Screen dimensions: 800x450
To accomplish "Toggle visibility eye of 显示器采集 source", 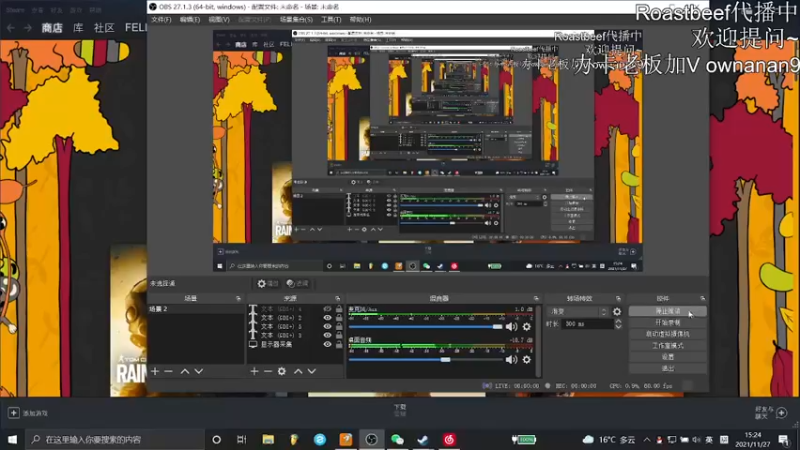I will [x=327, y=344].
